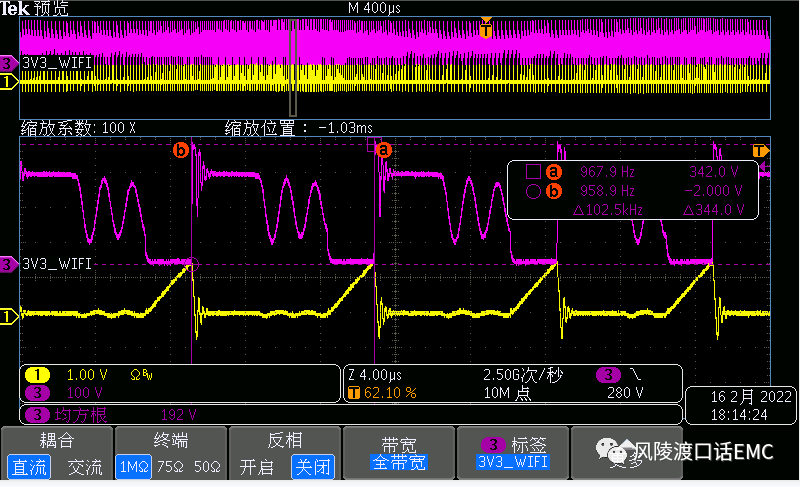Viewport: 800px width, 487px height.
Task: Turn on invert with 开启
Action: (x=256, y=467)
